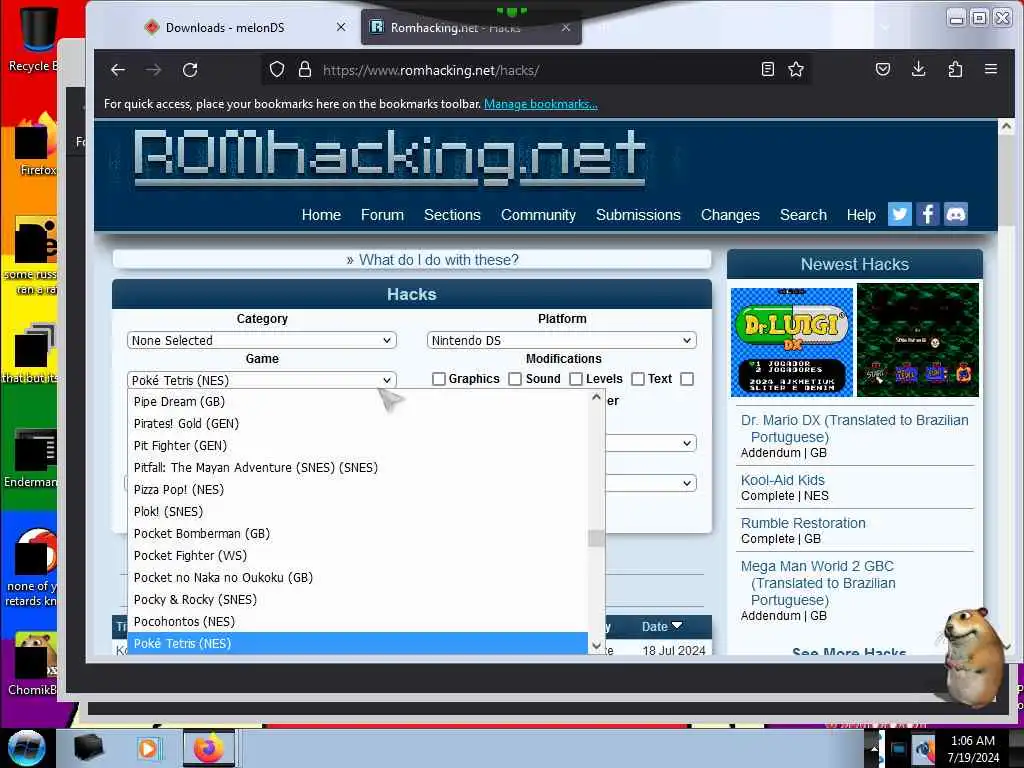Open the Home nav menu item
Viewport: 1024px width, 768px height.
coord(321,215)
